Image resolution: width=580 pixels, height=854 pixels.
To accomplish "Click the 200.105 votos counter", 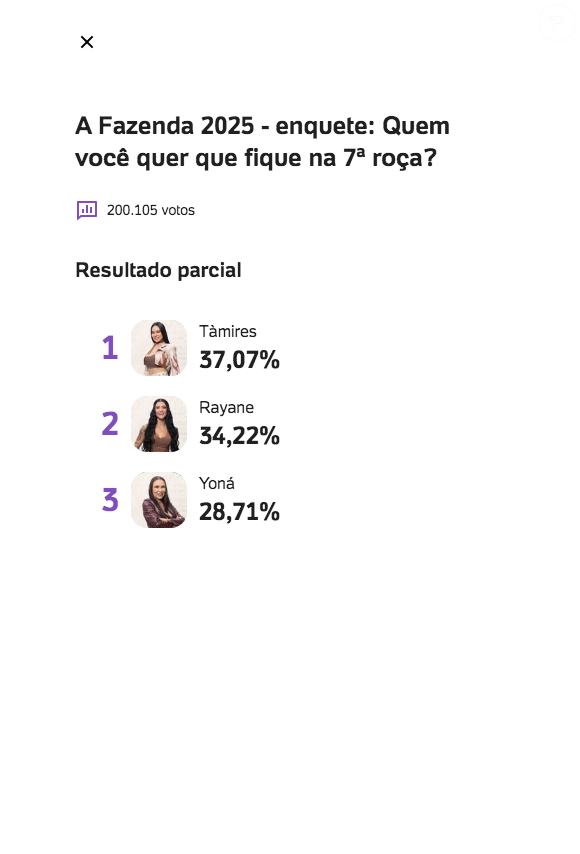I will coord(151,210).
